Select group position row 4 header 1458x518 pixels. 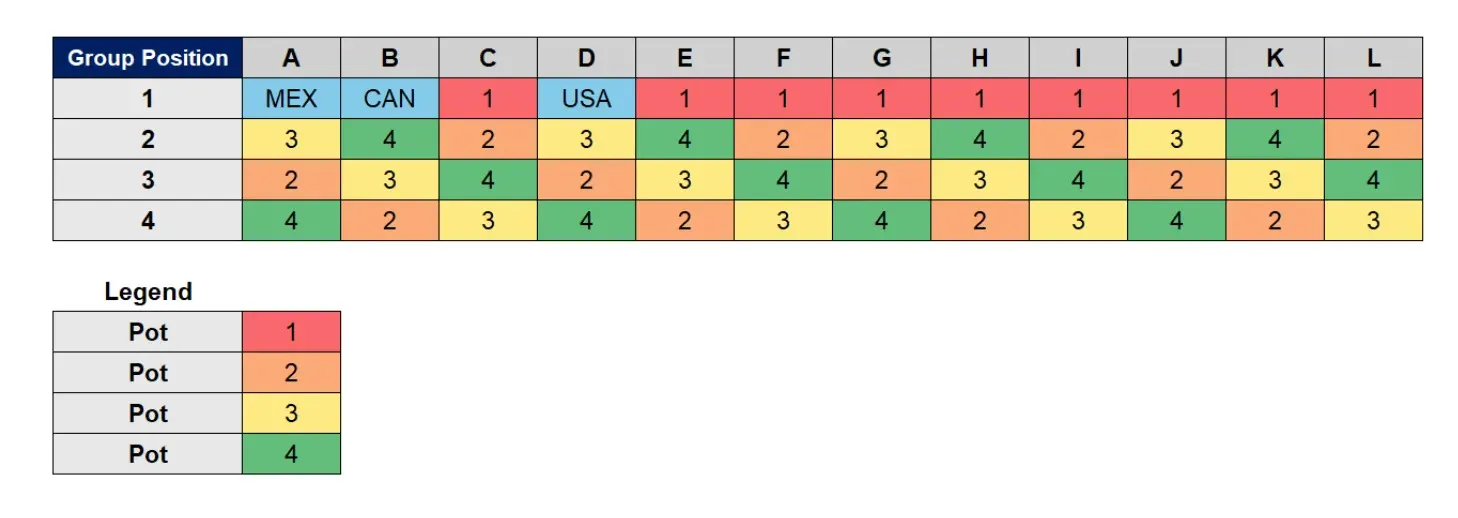(148, 220)
